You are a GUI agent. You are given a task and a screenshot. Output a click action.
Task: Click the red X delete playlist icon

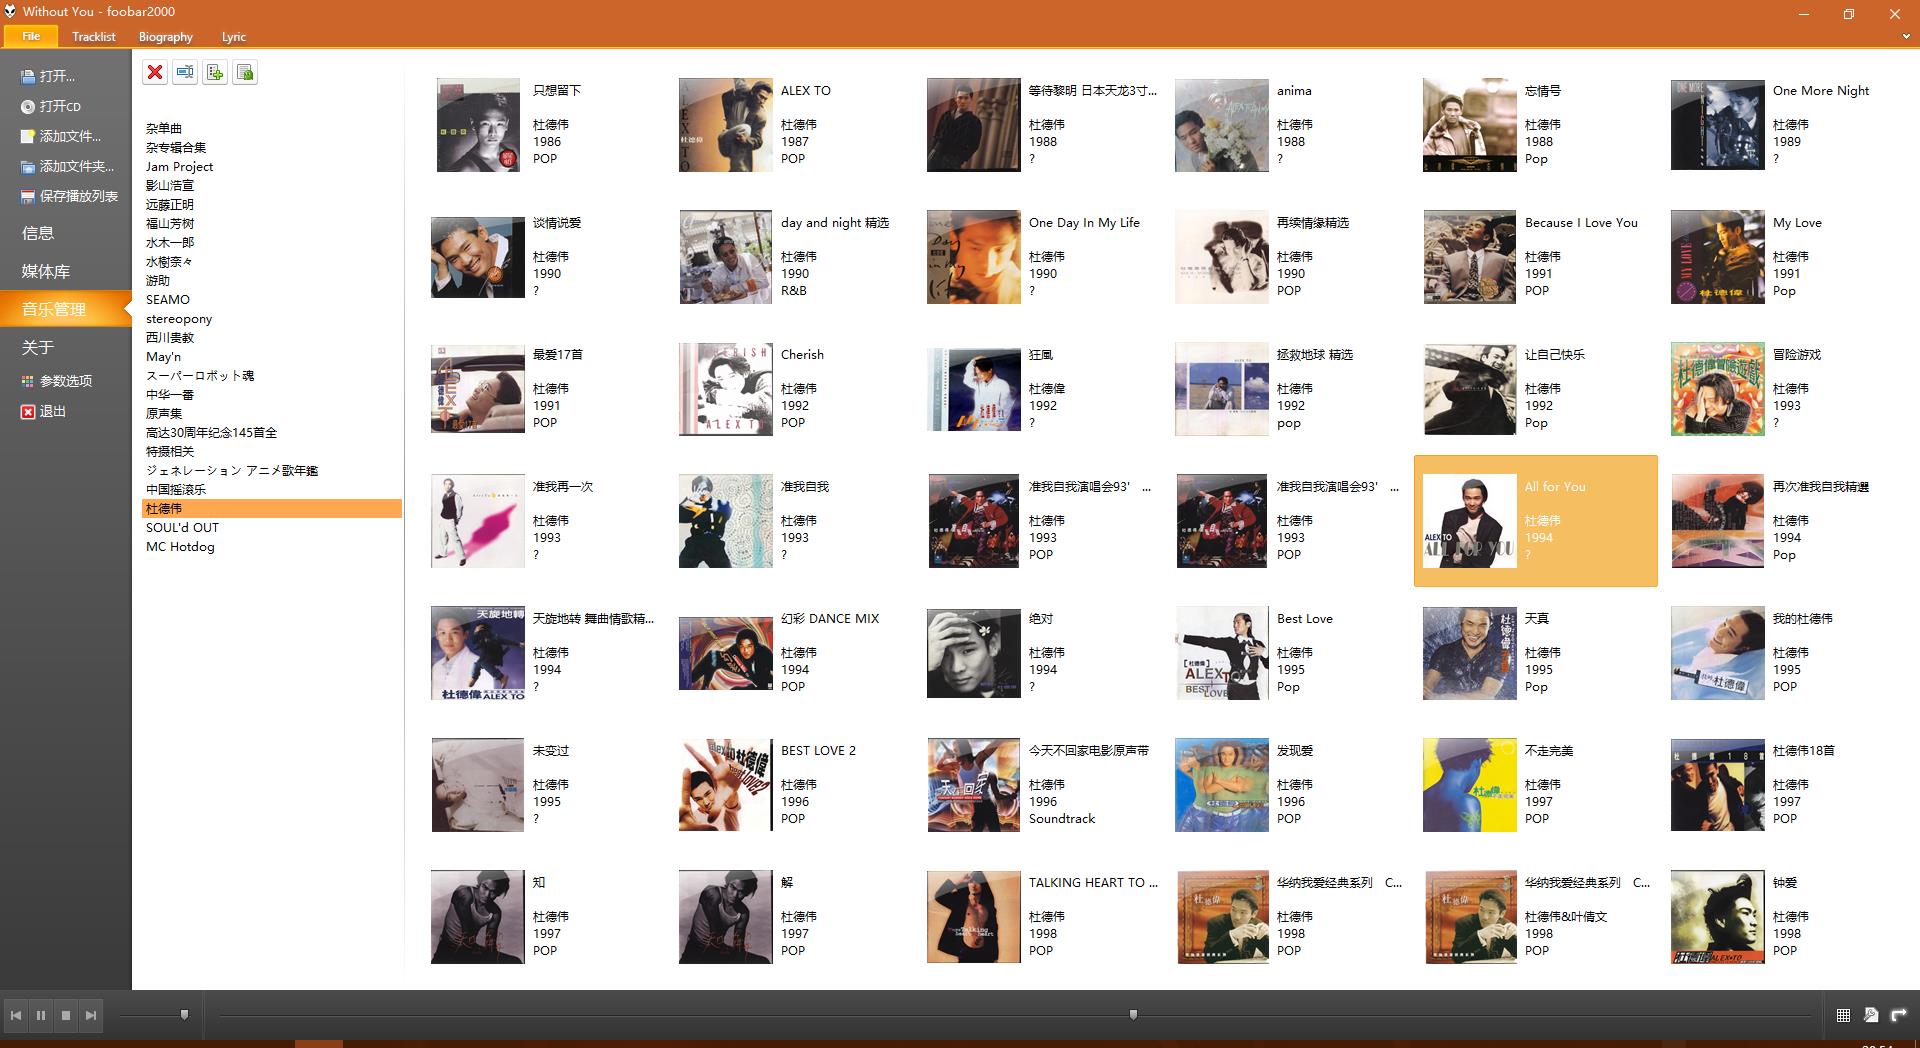(155, 72)
